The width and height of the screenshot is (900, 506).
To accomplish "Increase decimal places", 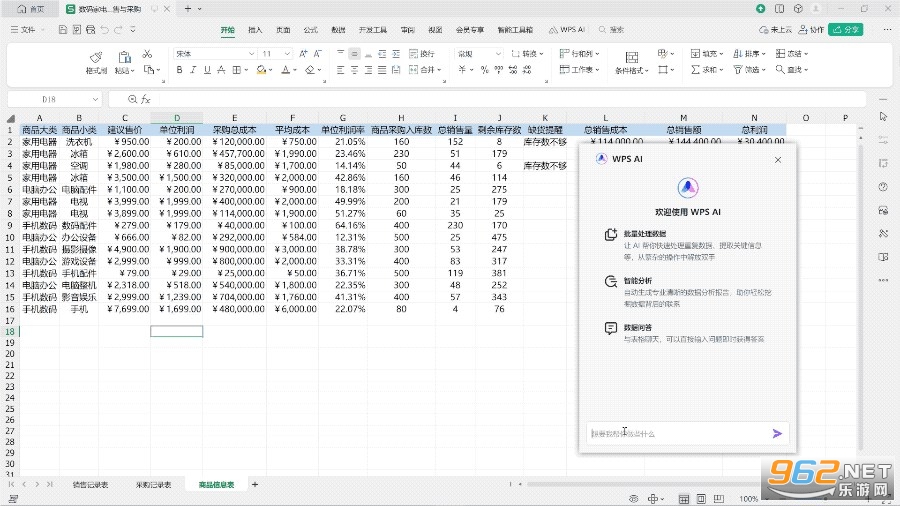I will coord(513,70).
